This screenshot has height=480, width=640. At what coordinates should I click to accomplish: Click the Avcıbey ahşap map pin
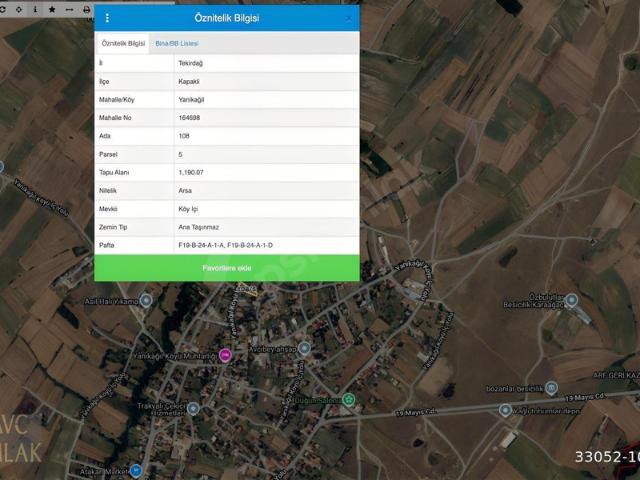click(304, 349)
